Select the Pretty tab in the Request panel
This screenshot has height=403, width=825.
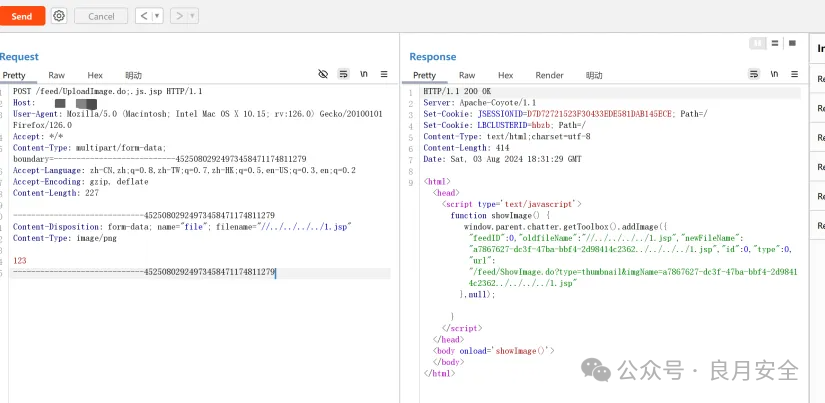point(14,75)
